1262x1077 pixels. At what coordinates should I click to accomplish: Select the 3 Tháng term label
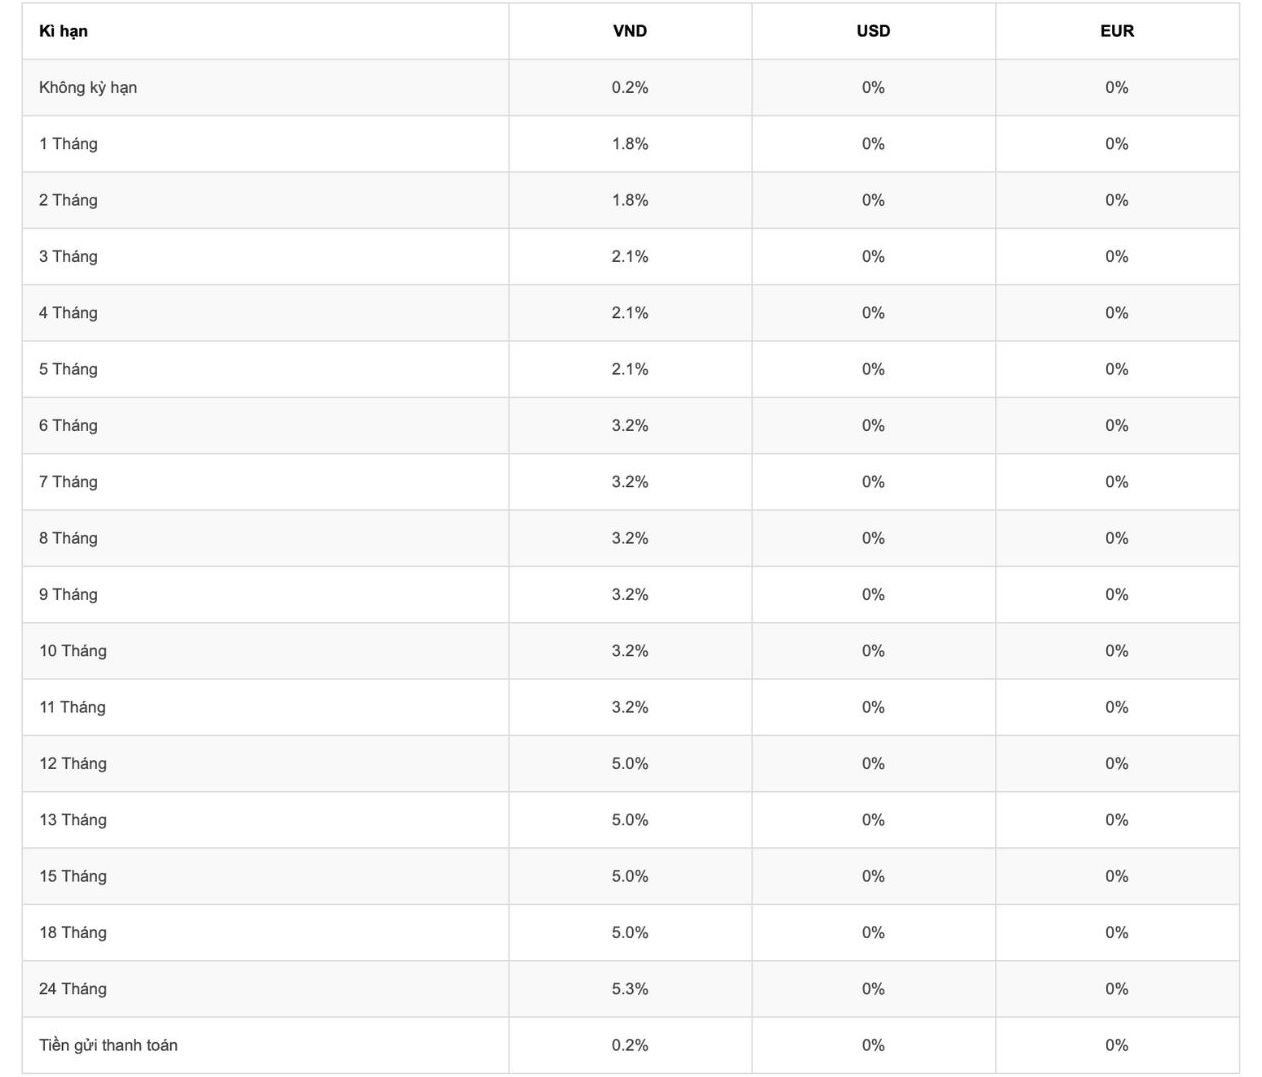pyautogui.click(x=68, y=257)
